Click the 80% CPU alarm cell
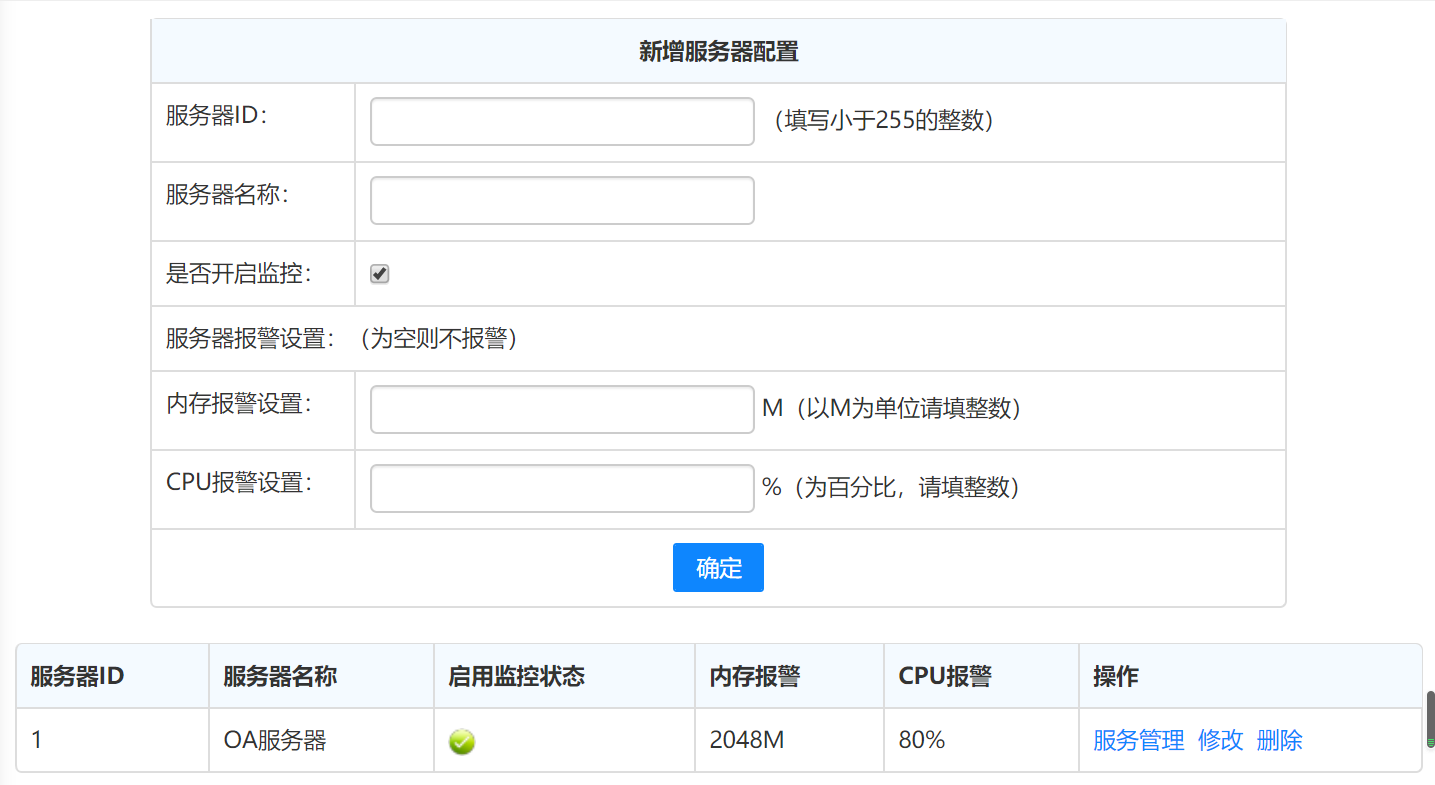This screenshot has height=785, width=1435. coord(922,740)
